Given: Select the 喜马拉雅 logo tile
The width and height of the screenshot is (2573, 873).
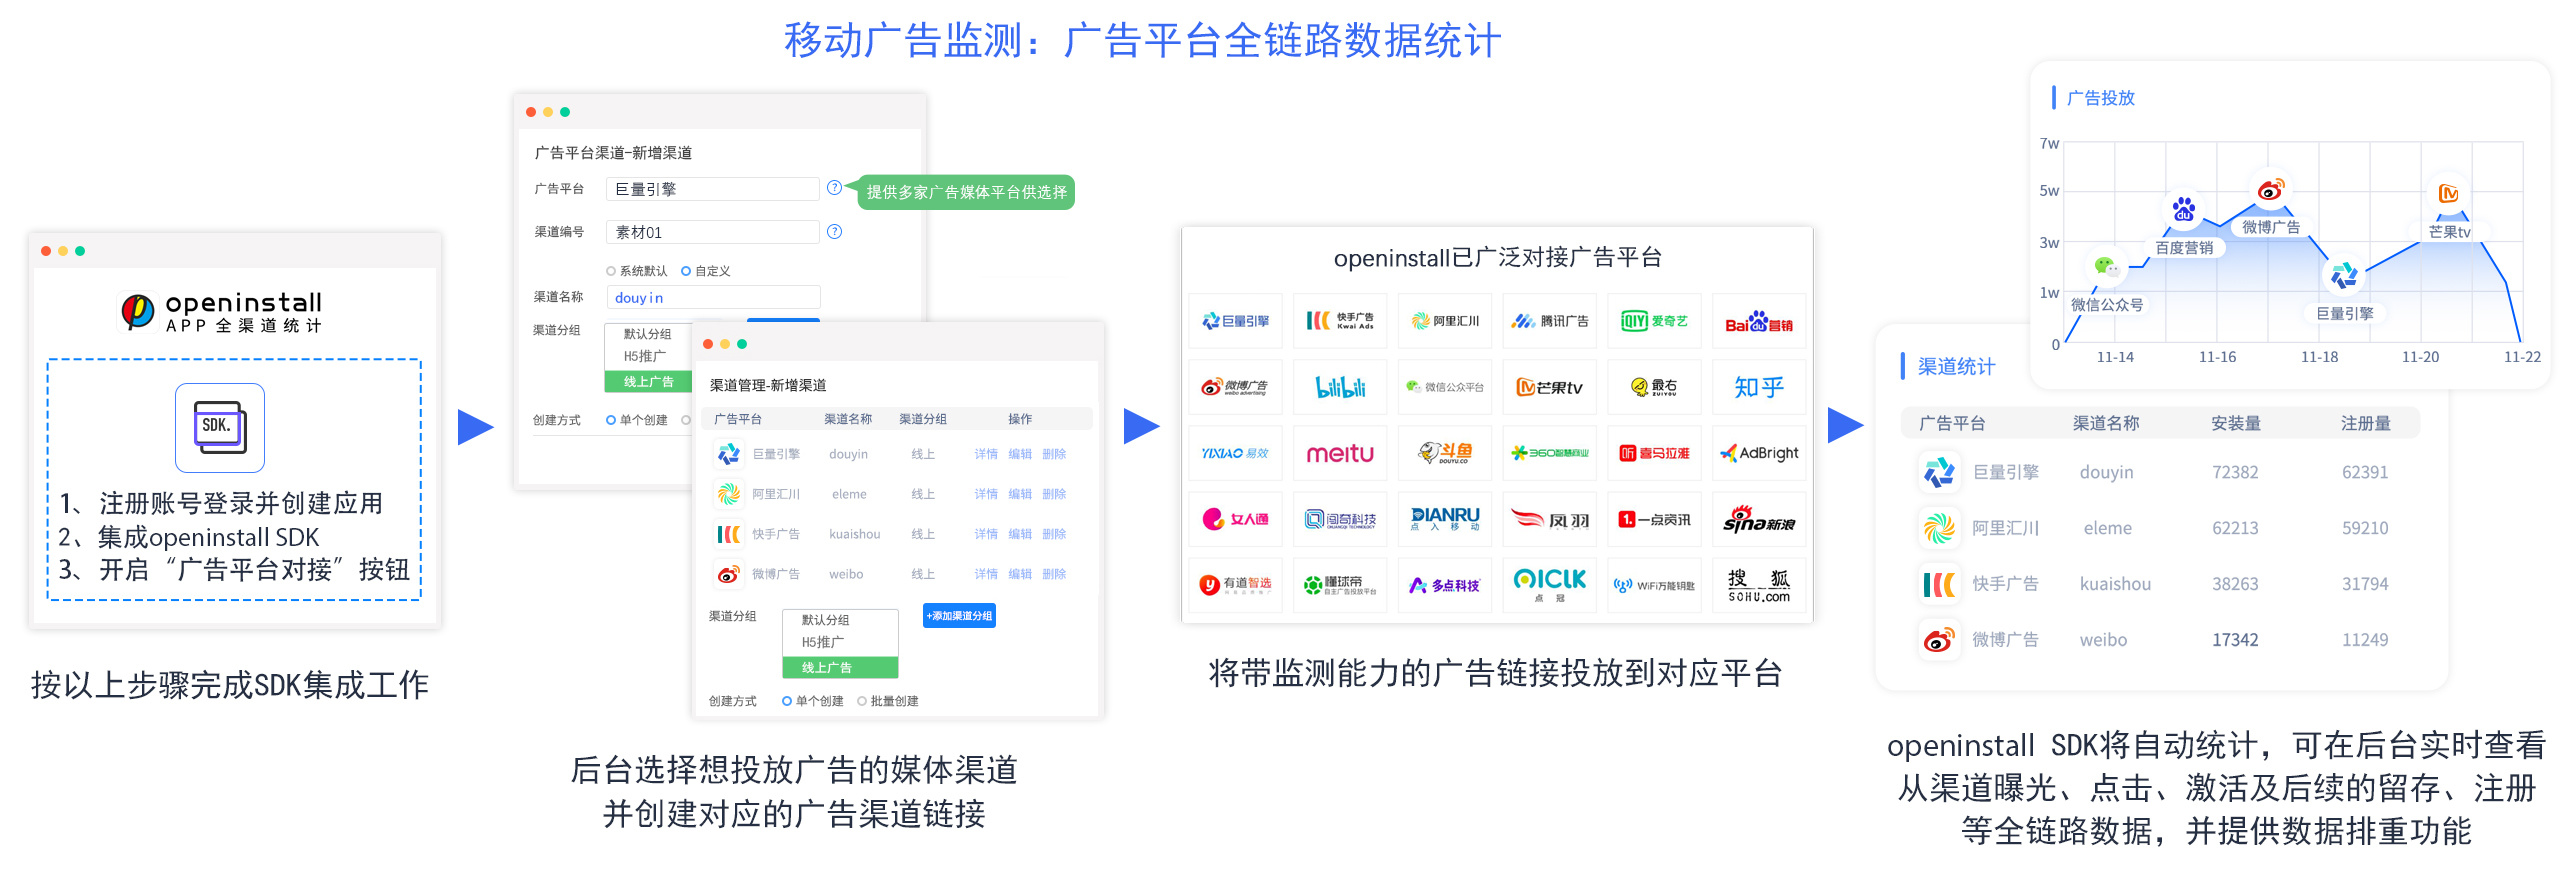Looking at the screenshot, I should [1655, 453].
